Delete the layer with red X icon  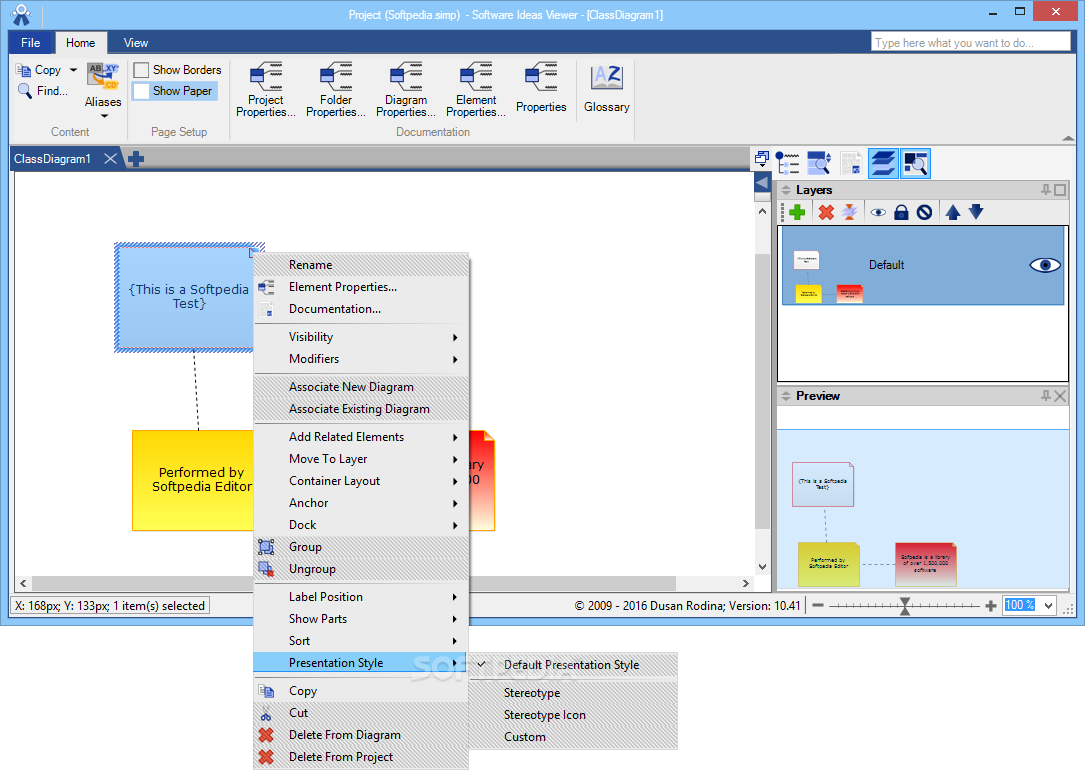click(x=826, y=212)
